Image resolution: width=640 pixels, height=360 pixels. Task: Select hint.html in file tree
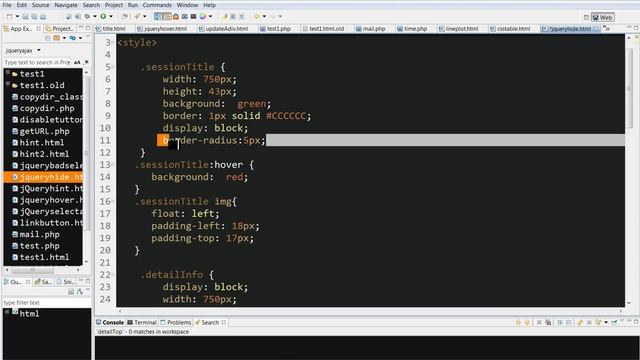(x=42, y=142)
